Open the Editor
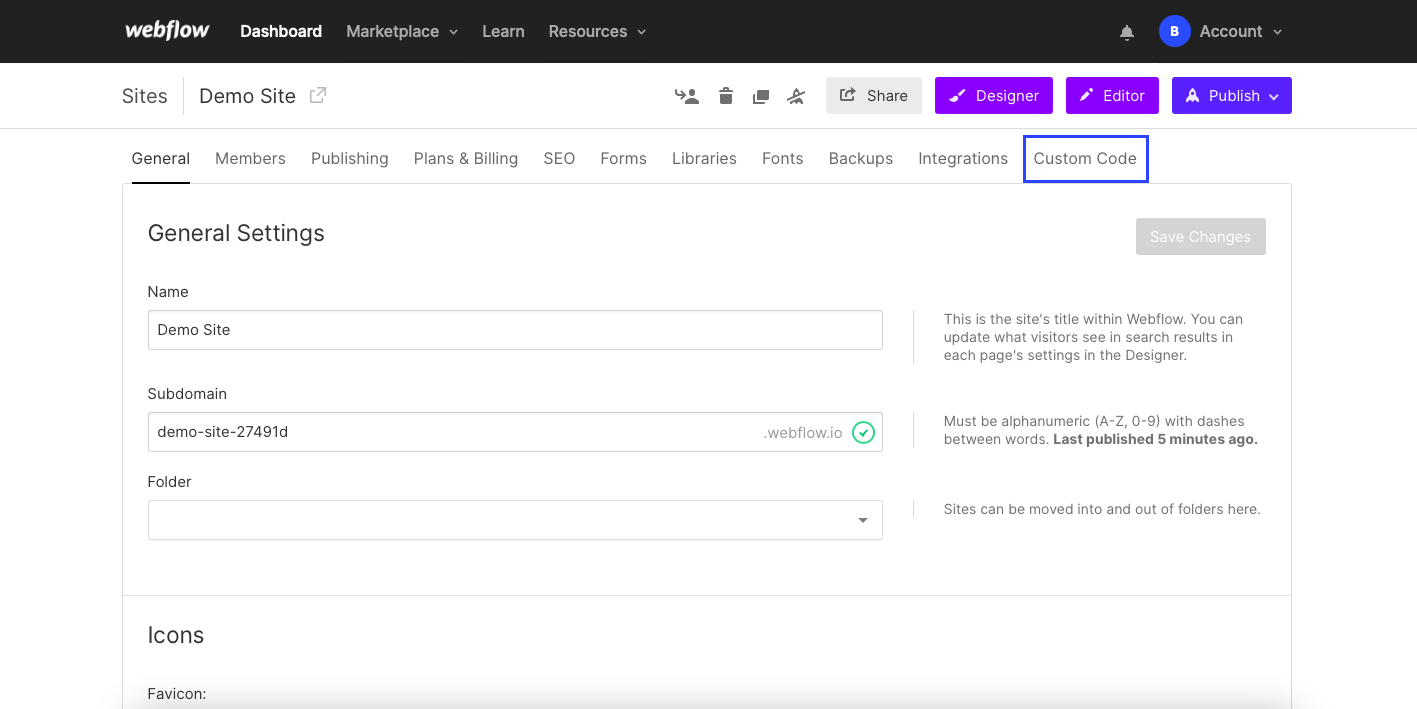1417x709 pixels. [1112, 95]
